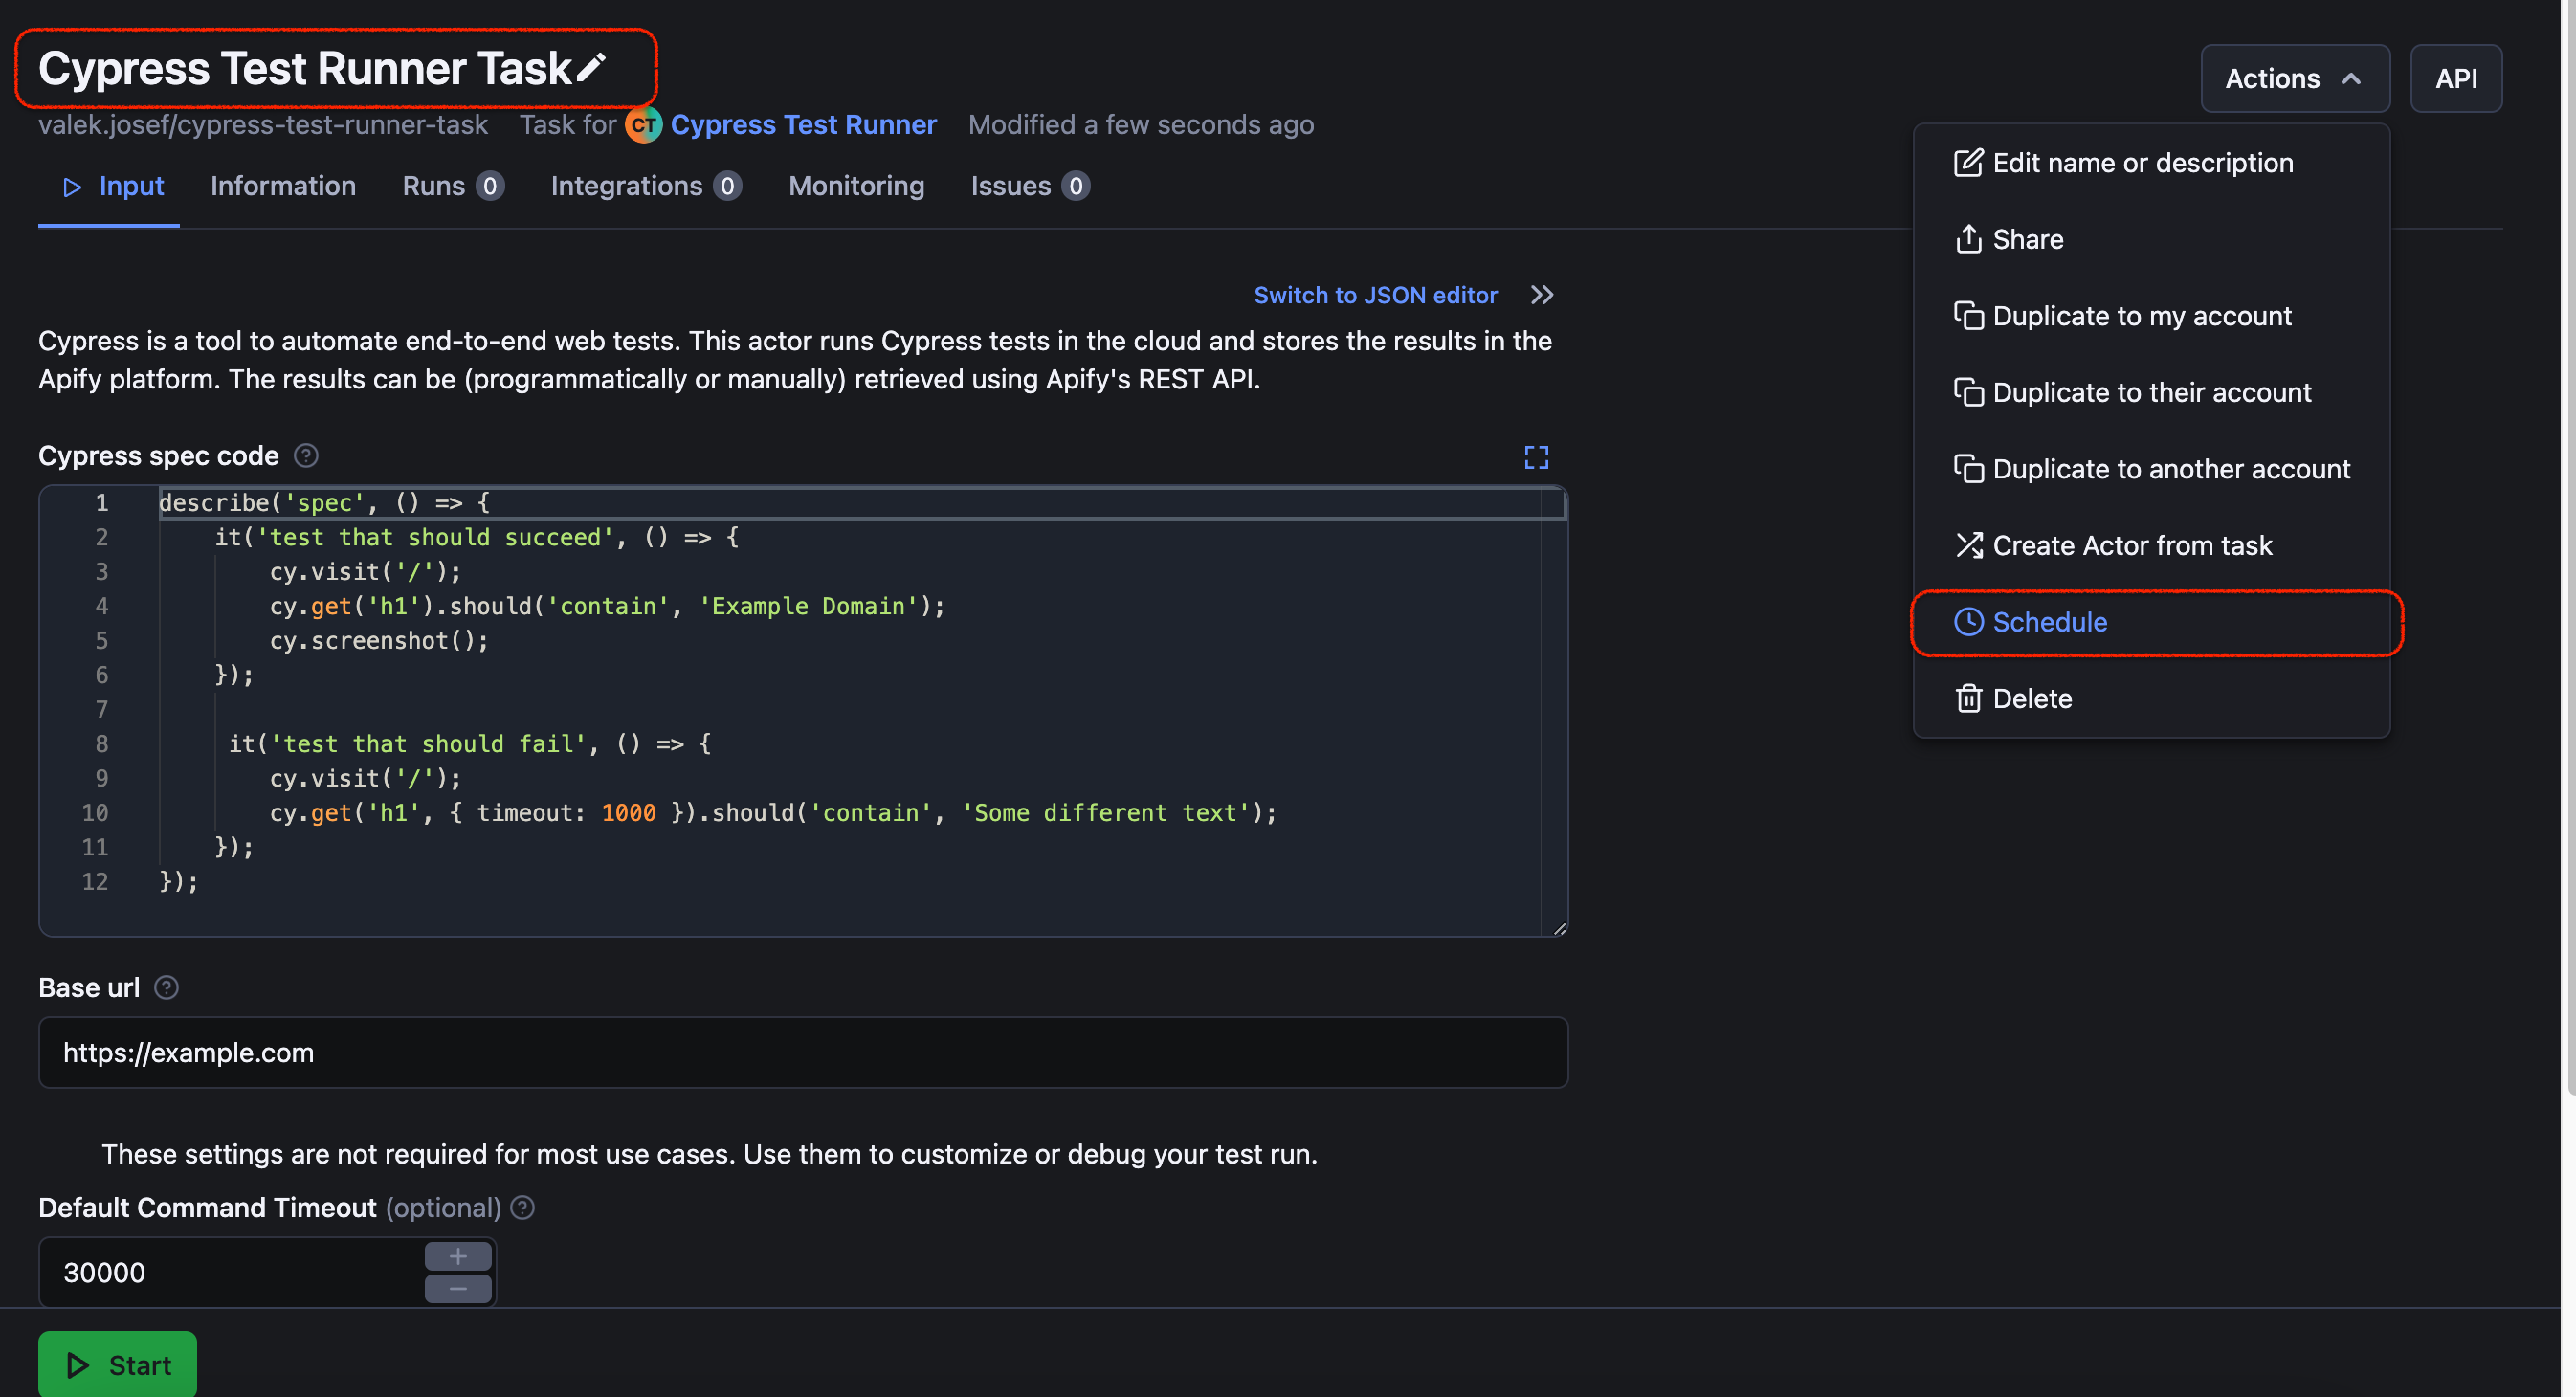Decrease timeout using the minus stepper button
The width and height of the screenshot is (2576, 1397).
[x=458, y=1289]
